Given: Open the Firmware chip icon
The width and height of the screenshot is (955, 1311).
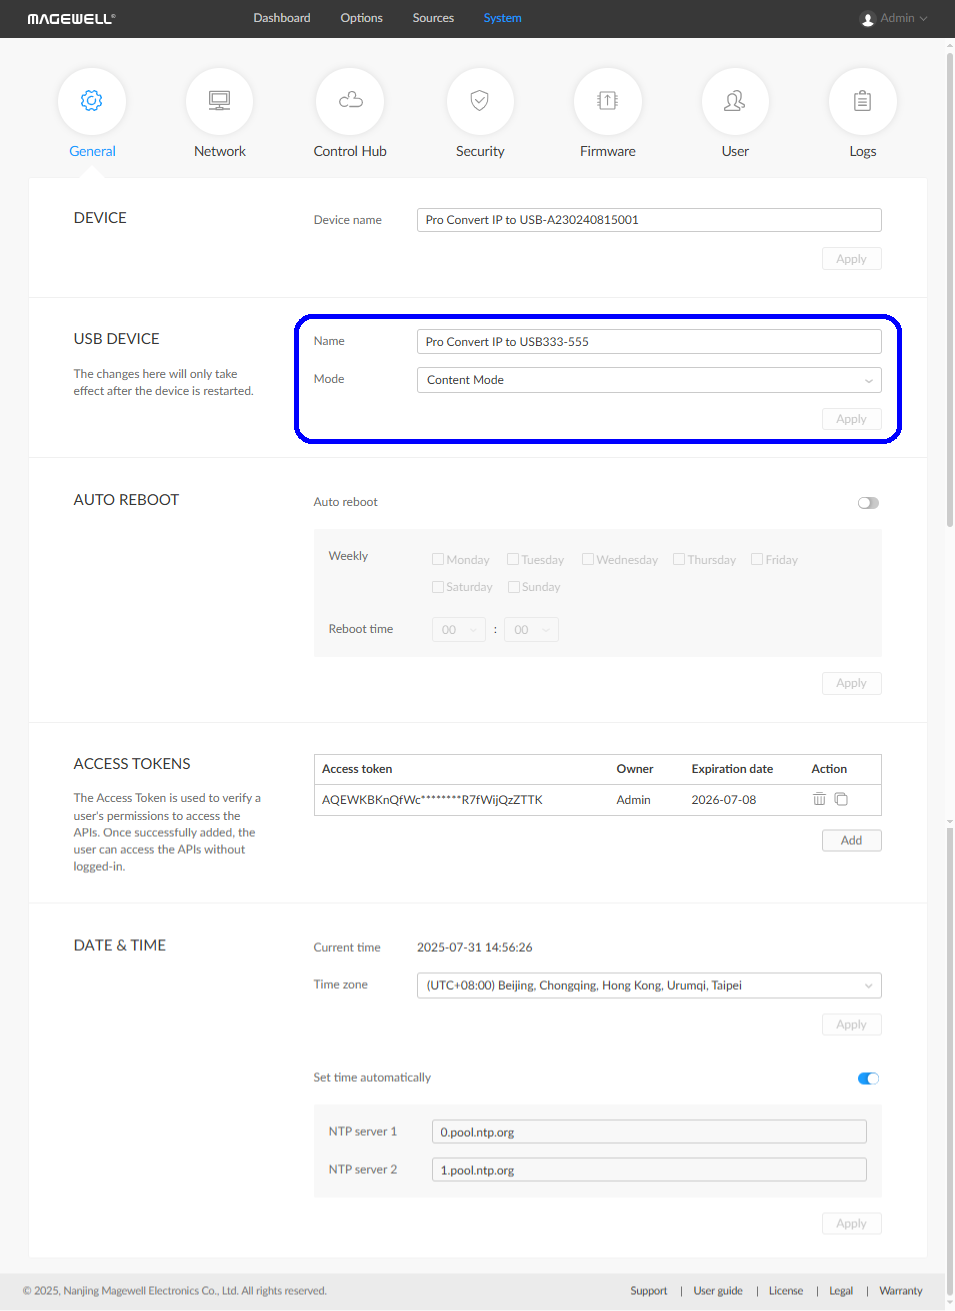Looking at the screenshot, I should click(x=608, y=101).
